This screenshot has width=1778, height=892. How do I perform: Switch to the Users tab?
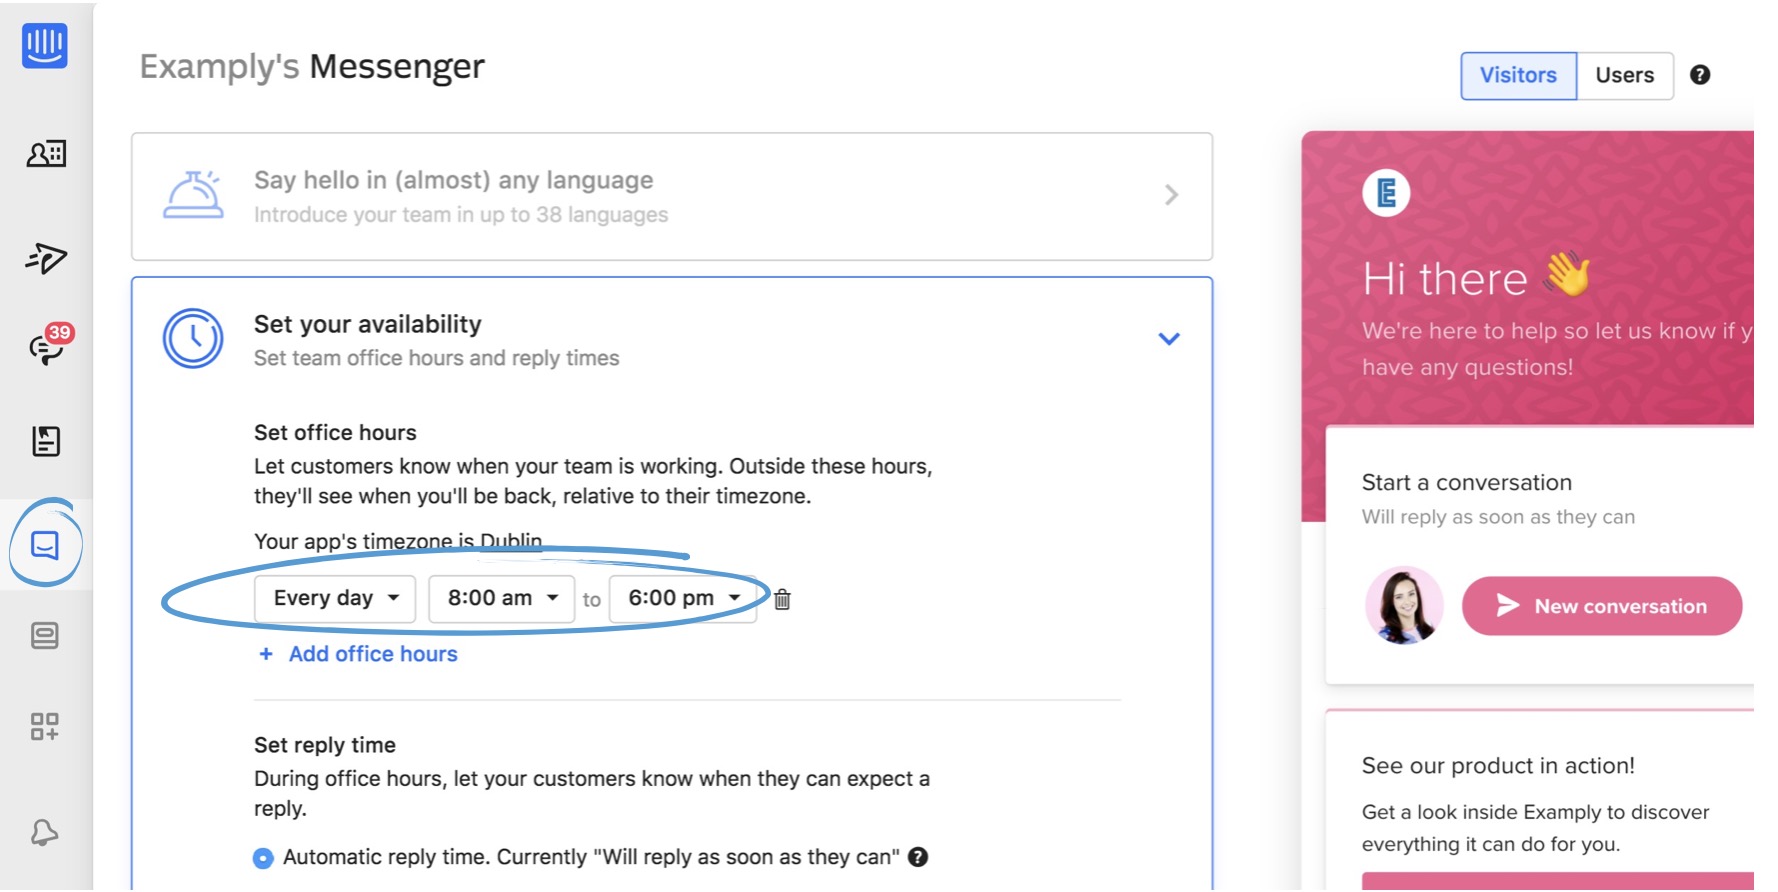point(1625,75)
